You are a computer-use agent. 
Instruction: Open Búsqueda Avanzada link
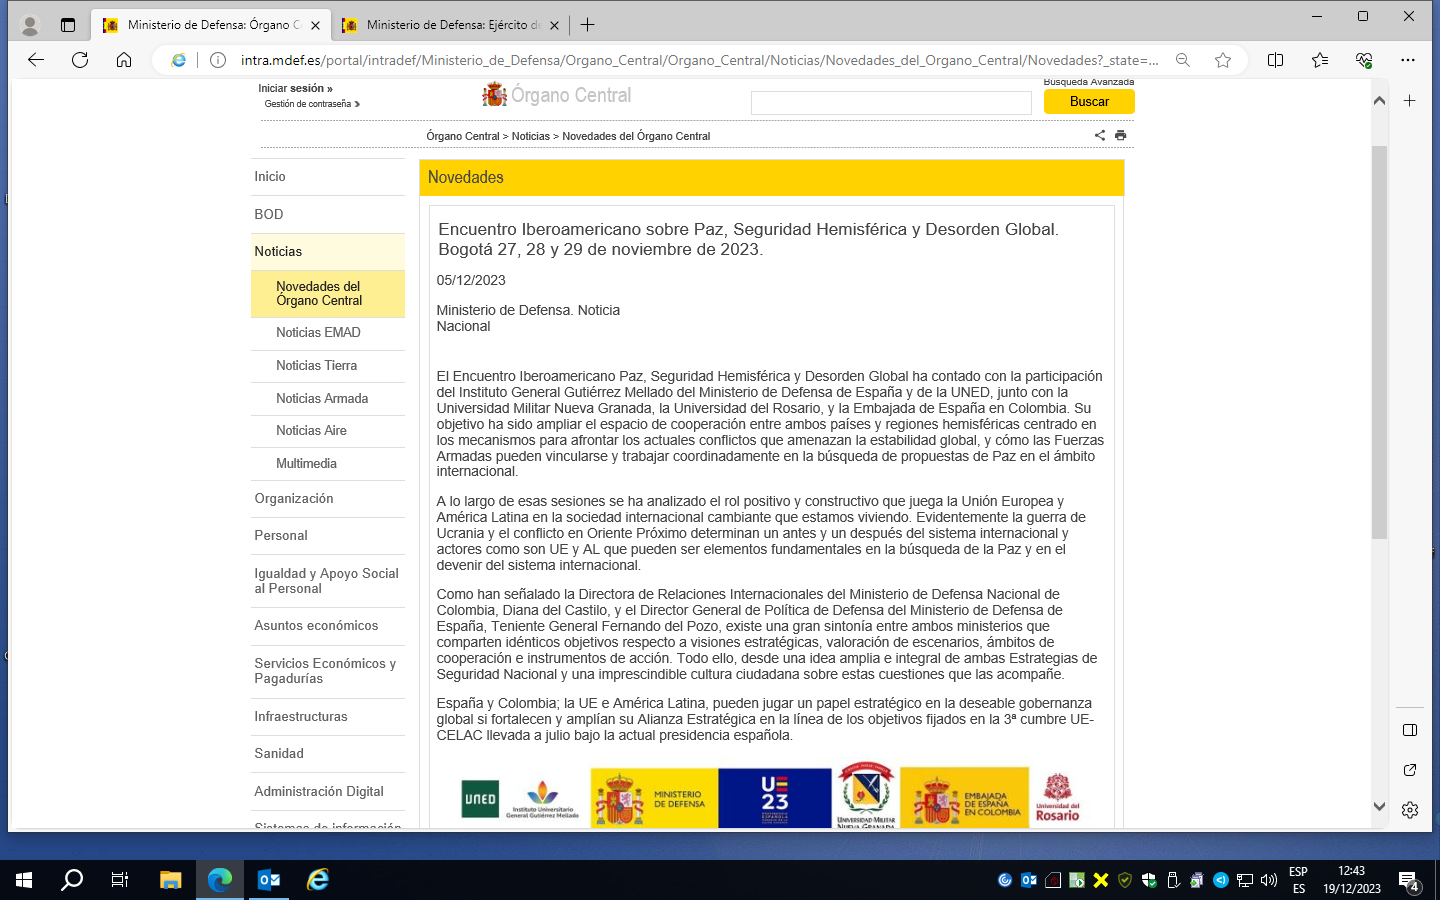[x=1088, y=82]
